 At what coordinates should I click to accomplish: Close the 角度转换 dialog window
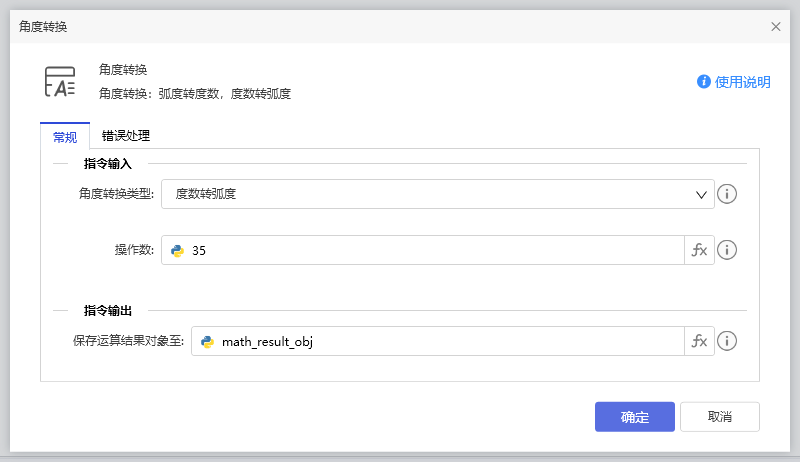[x=776, y=27]
